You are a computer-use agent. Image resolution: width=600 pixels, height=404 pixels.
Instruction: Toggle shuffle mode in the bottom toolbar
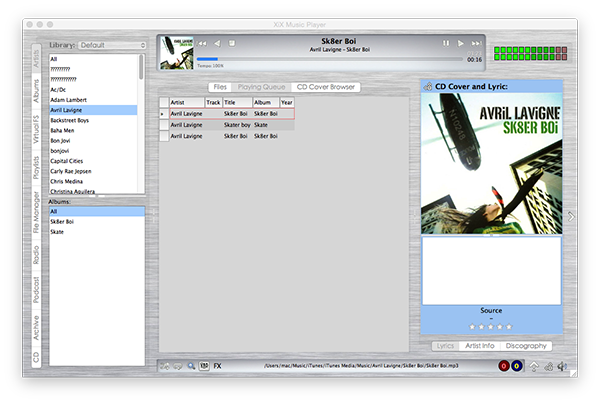(165, 366)
